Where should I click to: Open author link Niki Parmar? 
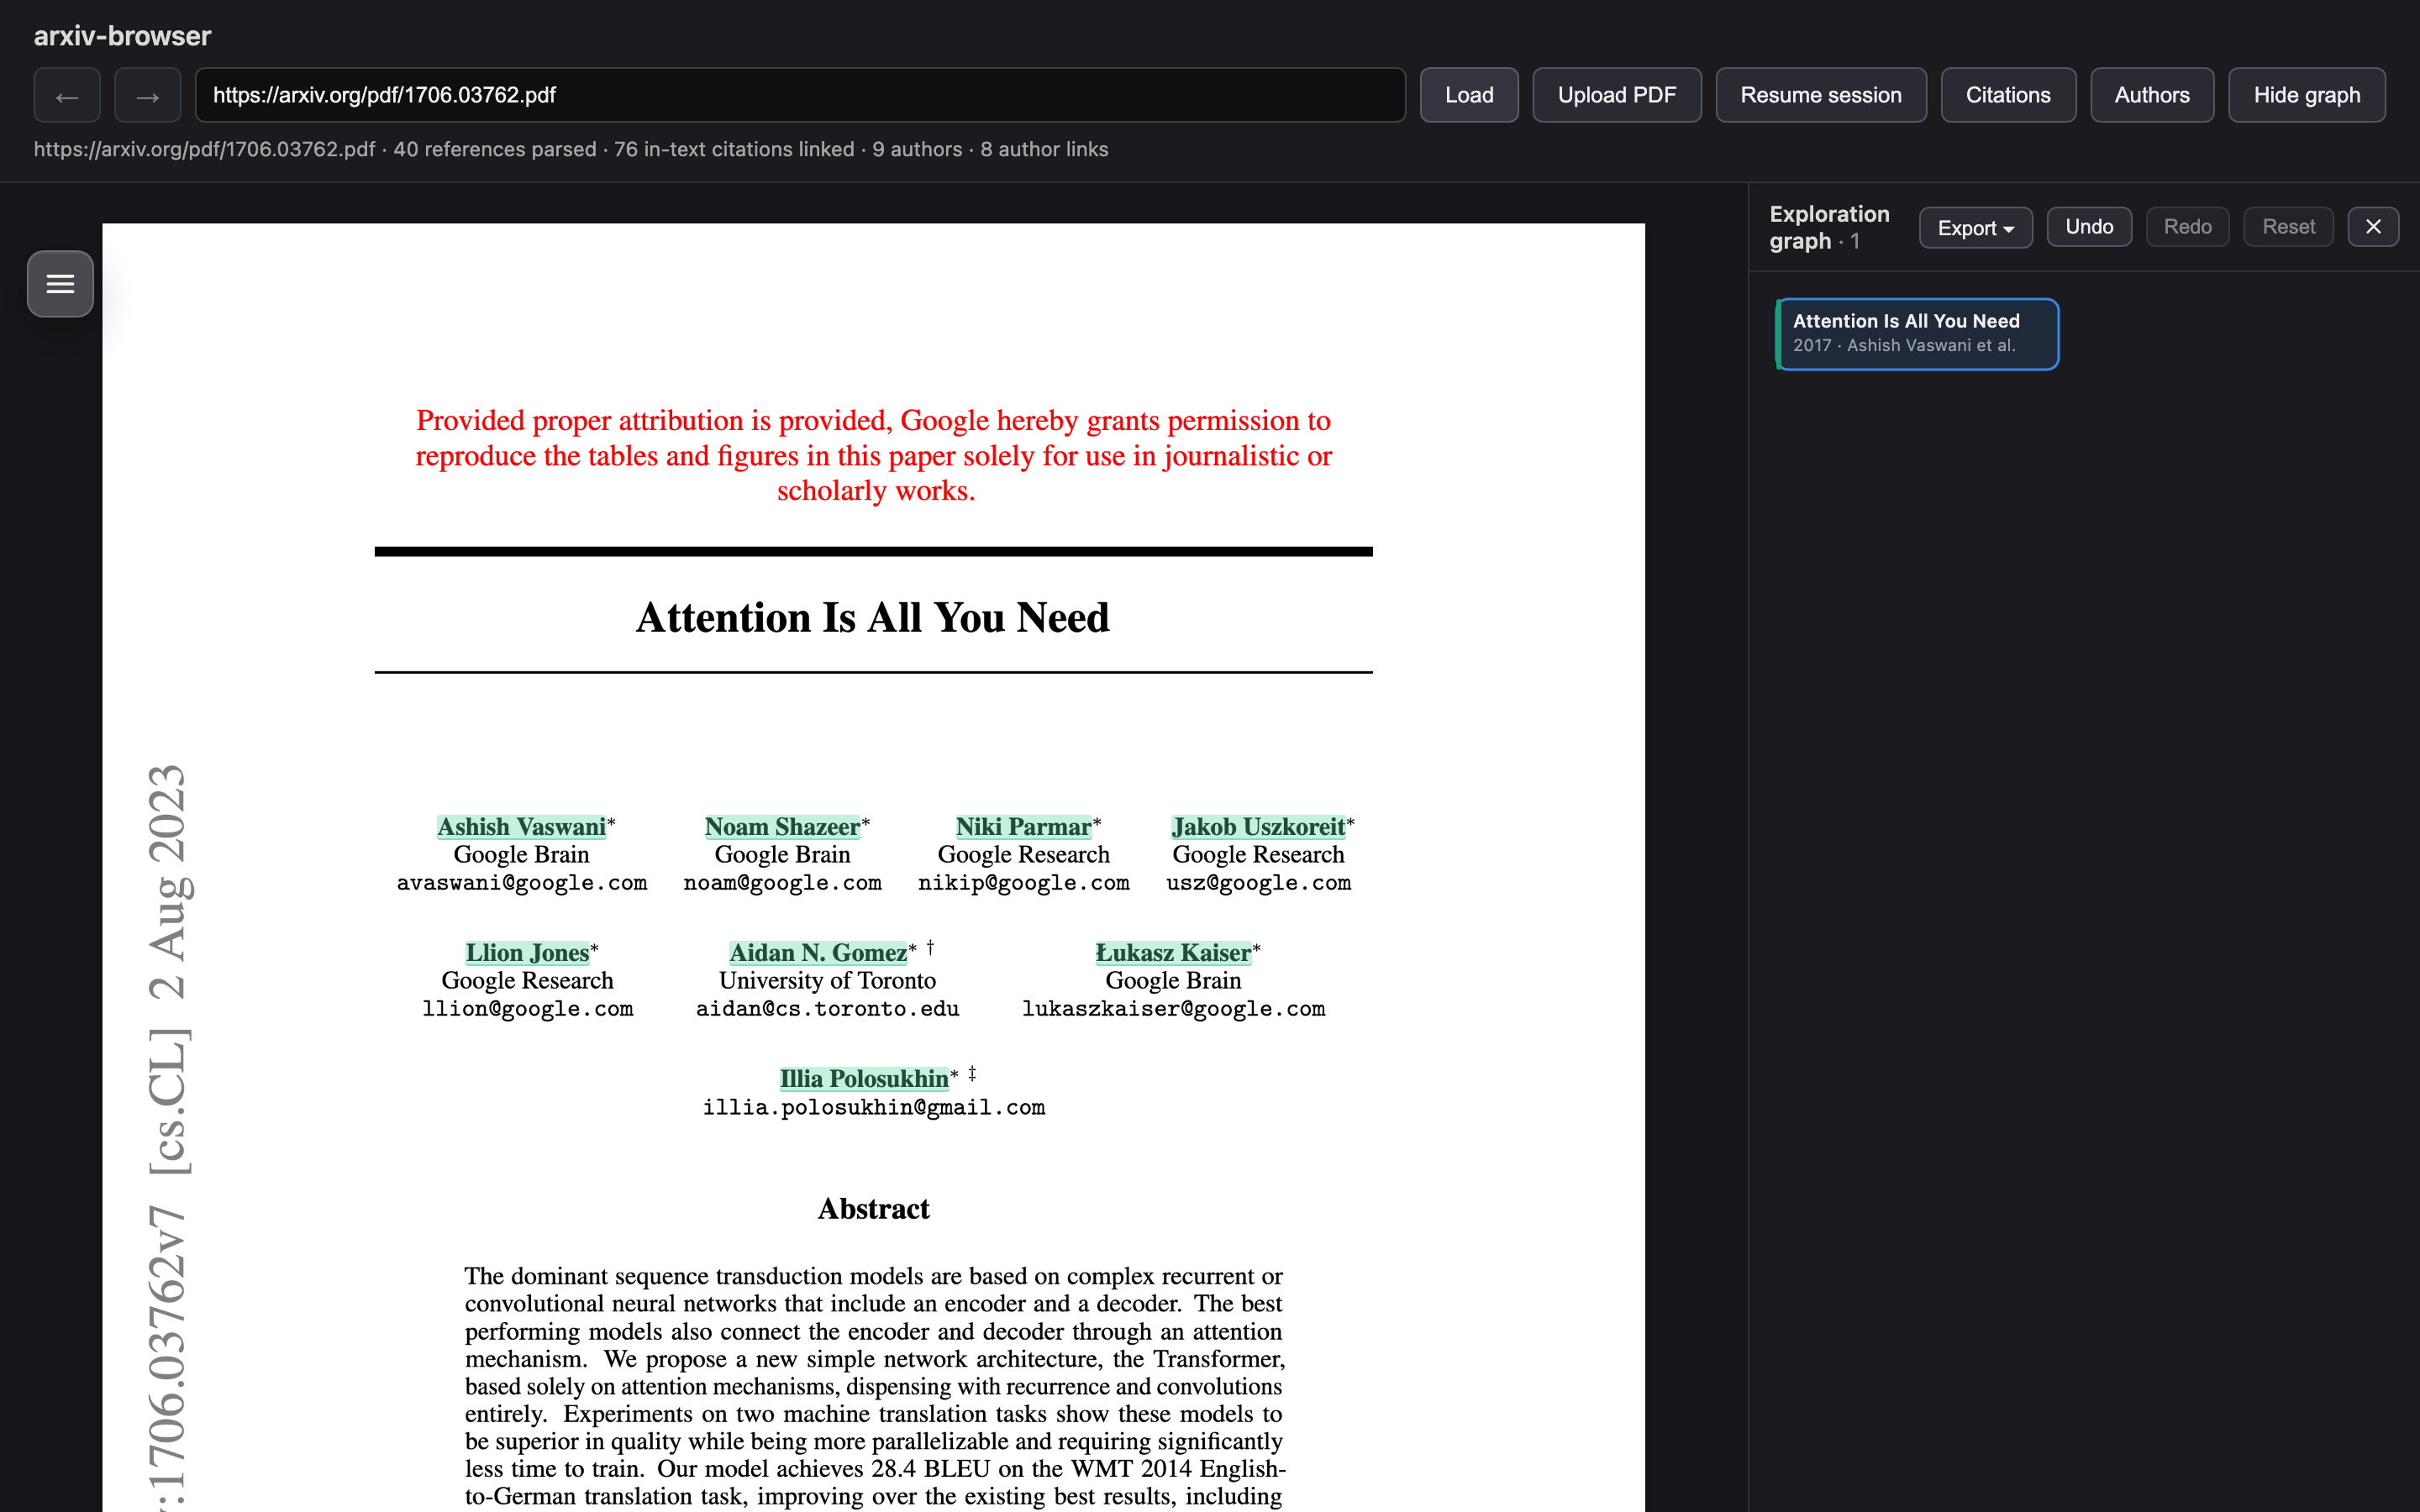pyautogui.click(x=1023, y=827)
